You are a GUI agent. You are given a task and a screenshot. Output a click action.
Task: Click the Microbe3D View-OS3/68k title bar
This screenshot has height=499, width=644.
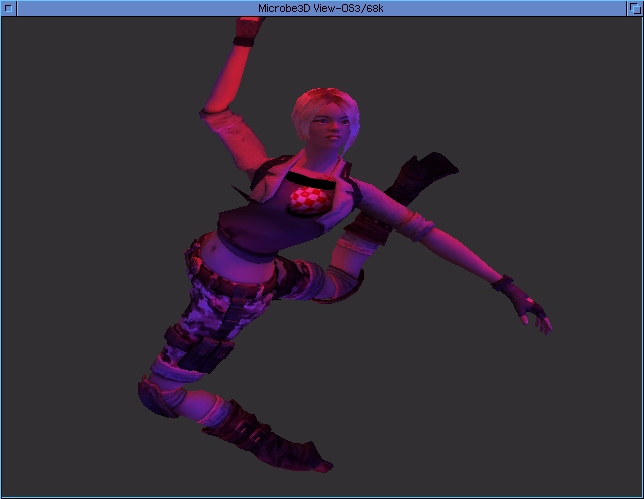pyautogui.click(x=321, y=8)
